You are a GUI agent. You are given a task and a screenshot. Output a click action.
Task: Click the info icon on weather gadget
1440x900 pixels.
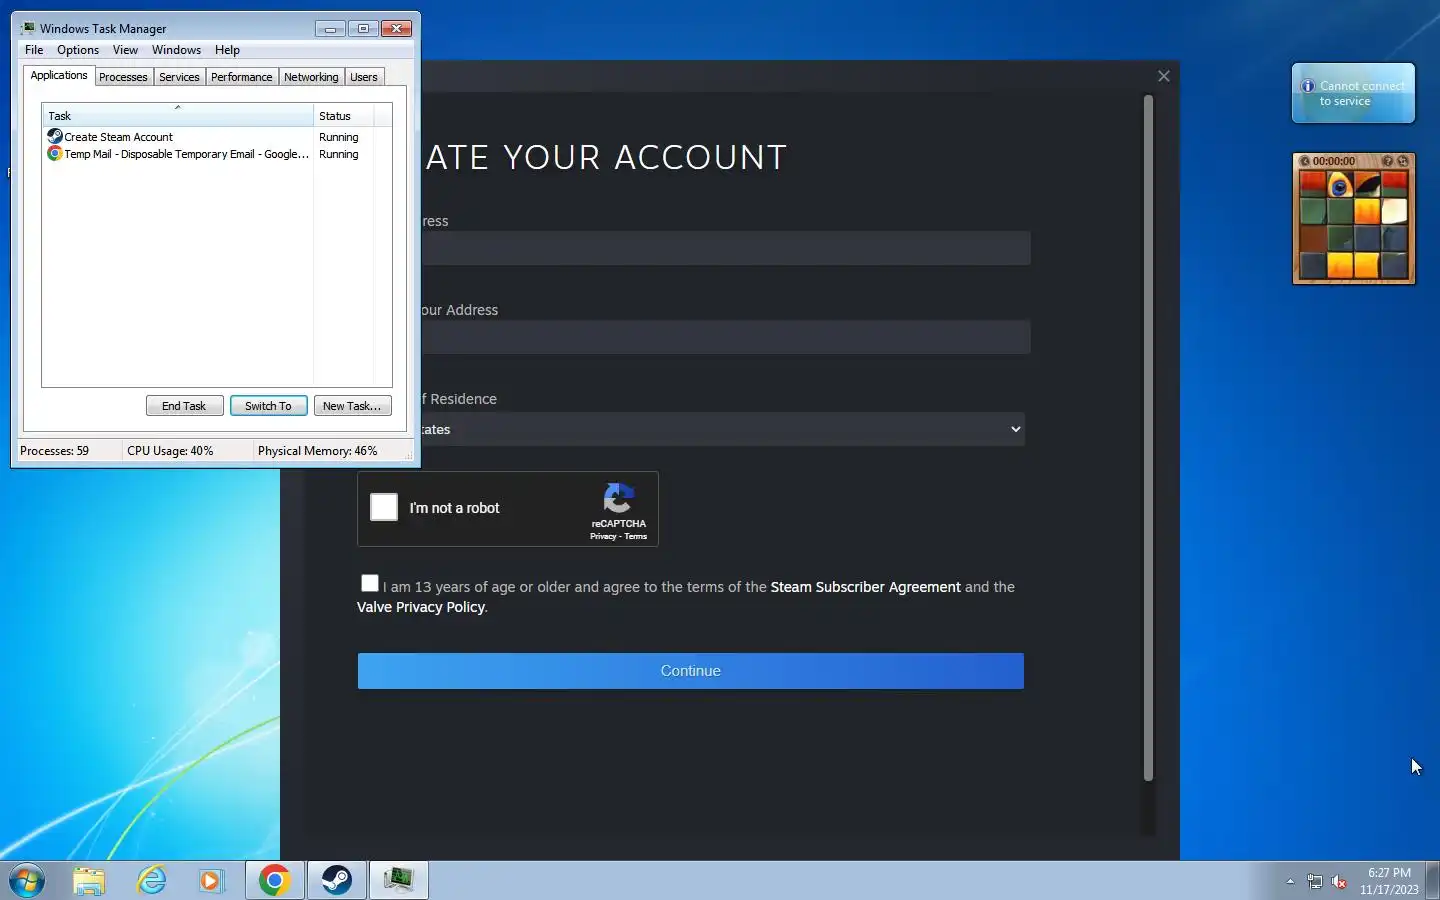(1307, 86)
